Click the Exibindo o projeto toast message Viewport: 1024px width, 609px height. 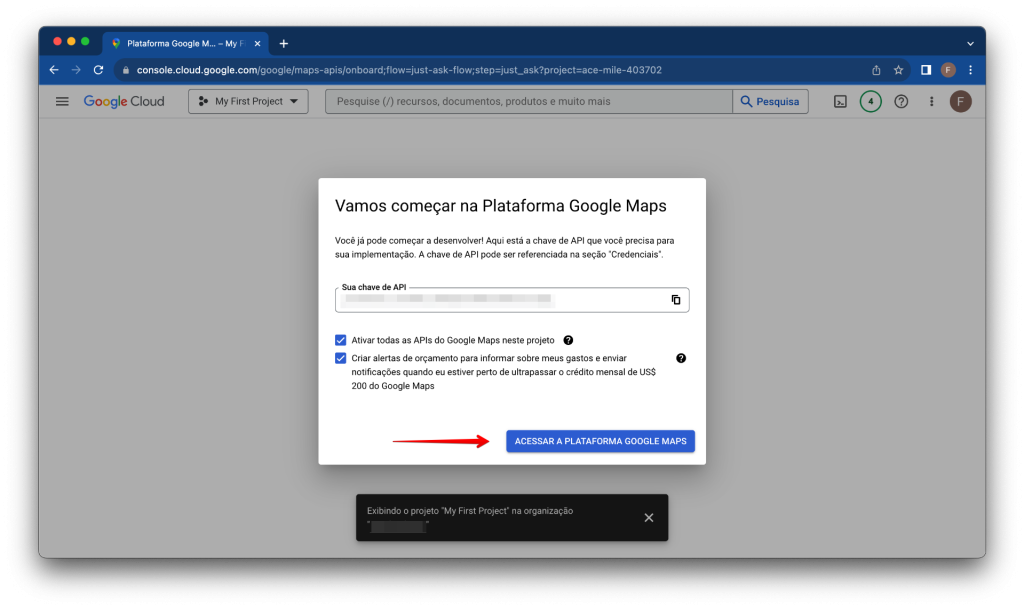pyautogui.click(x=470, y=518)
